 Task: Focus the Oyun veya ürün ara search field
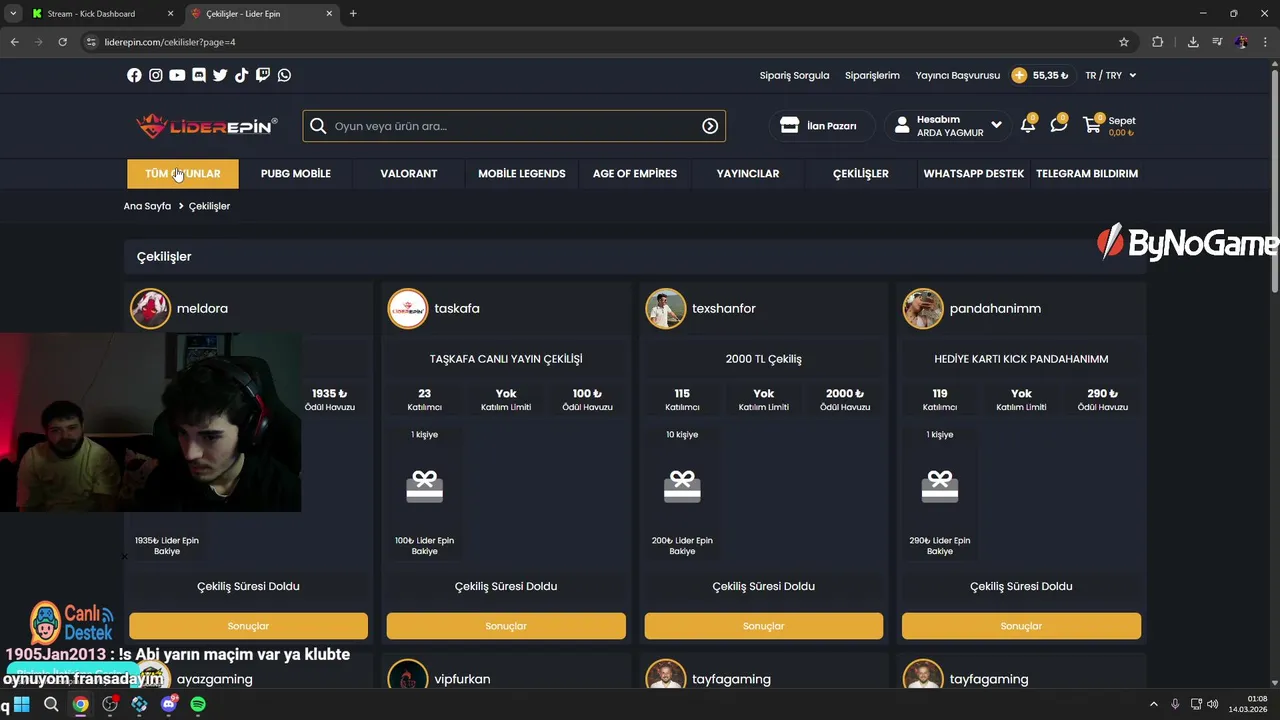pos(514,126)
